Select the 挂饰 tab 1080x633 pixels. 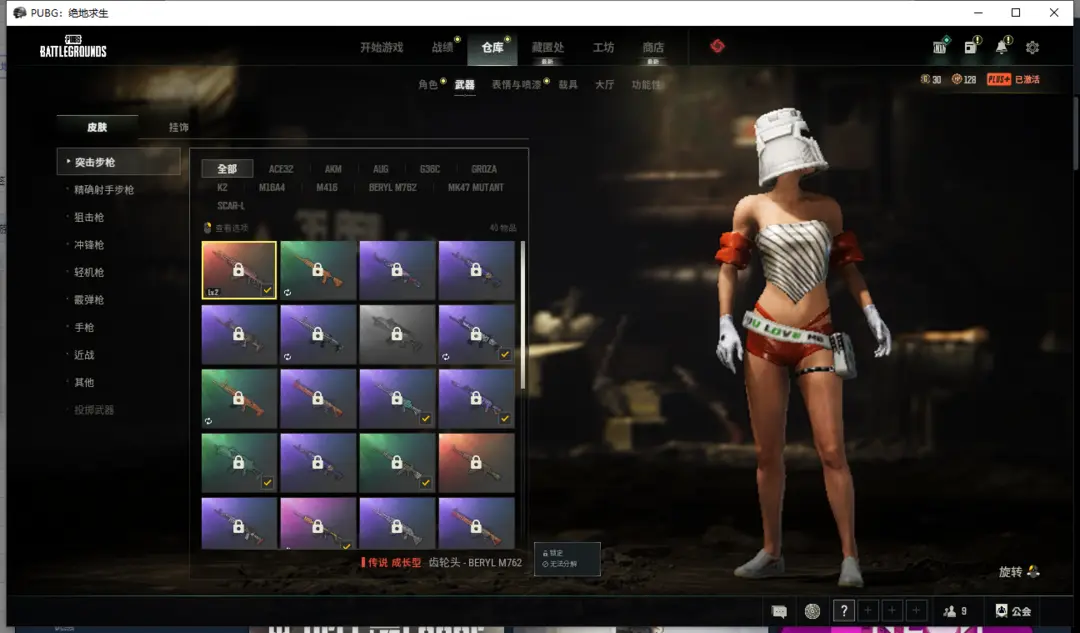[178, 127]
